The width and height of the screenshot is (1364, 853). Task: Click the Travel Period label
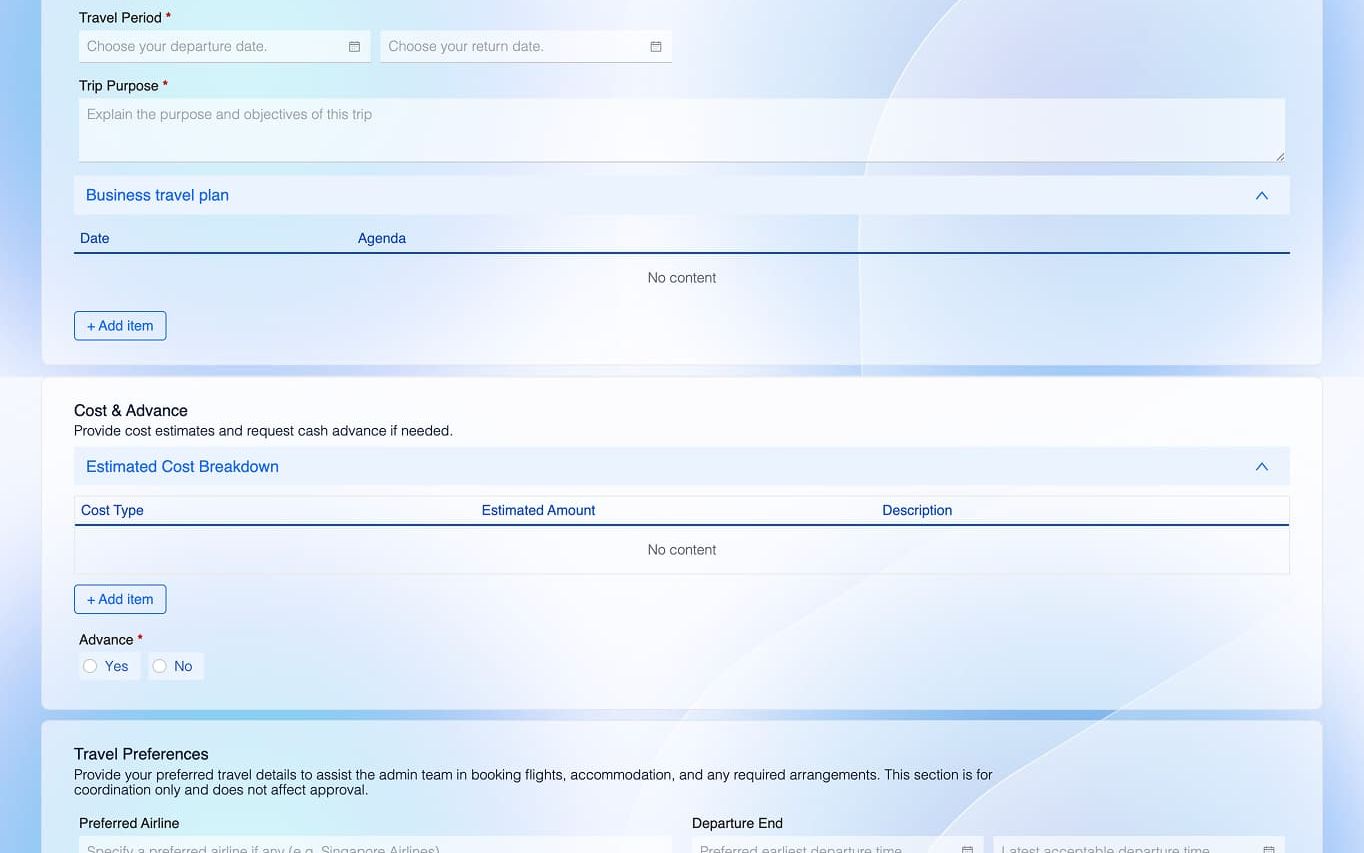(x=120, y=18)
